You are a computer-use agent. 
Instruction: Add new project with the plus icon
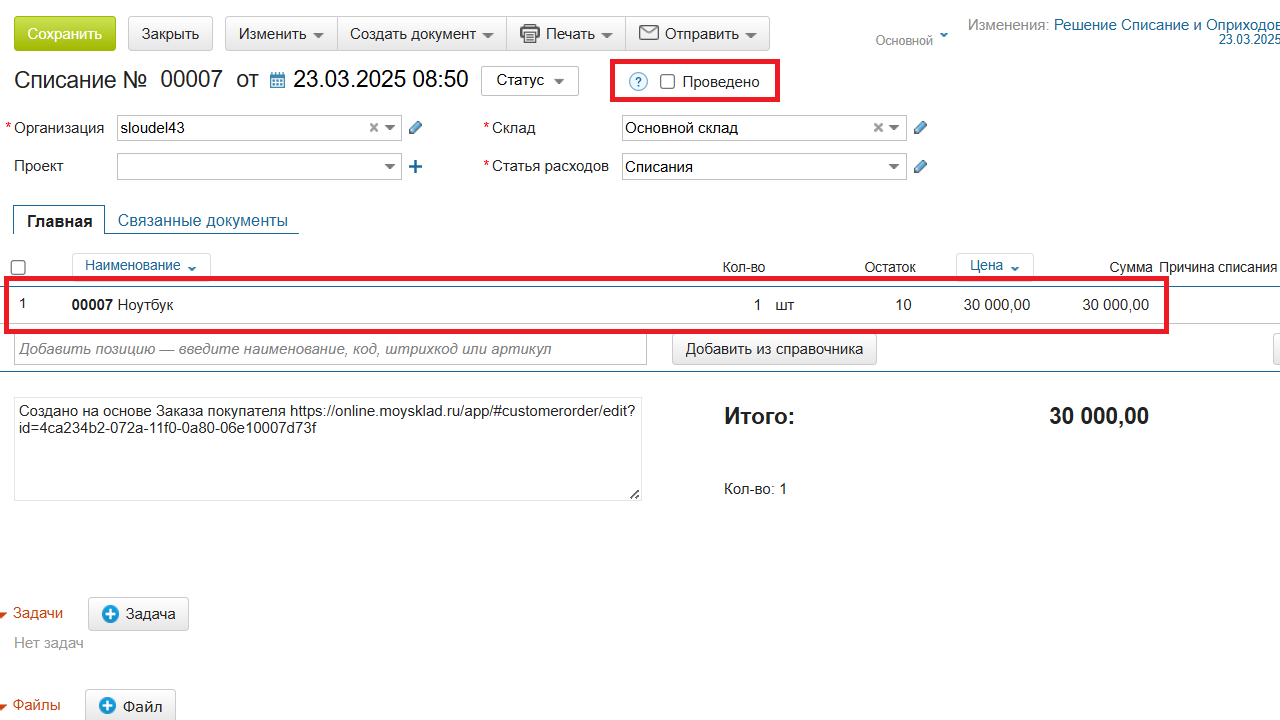click(x=416, y=167)
